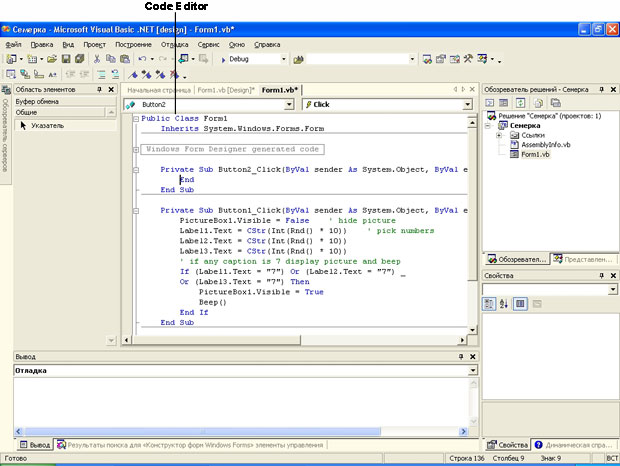This screenshot has width=620, height=466.
Task: Collapse the Button1_Click sub outline
Action: [136, 211]
